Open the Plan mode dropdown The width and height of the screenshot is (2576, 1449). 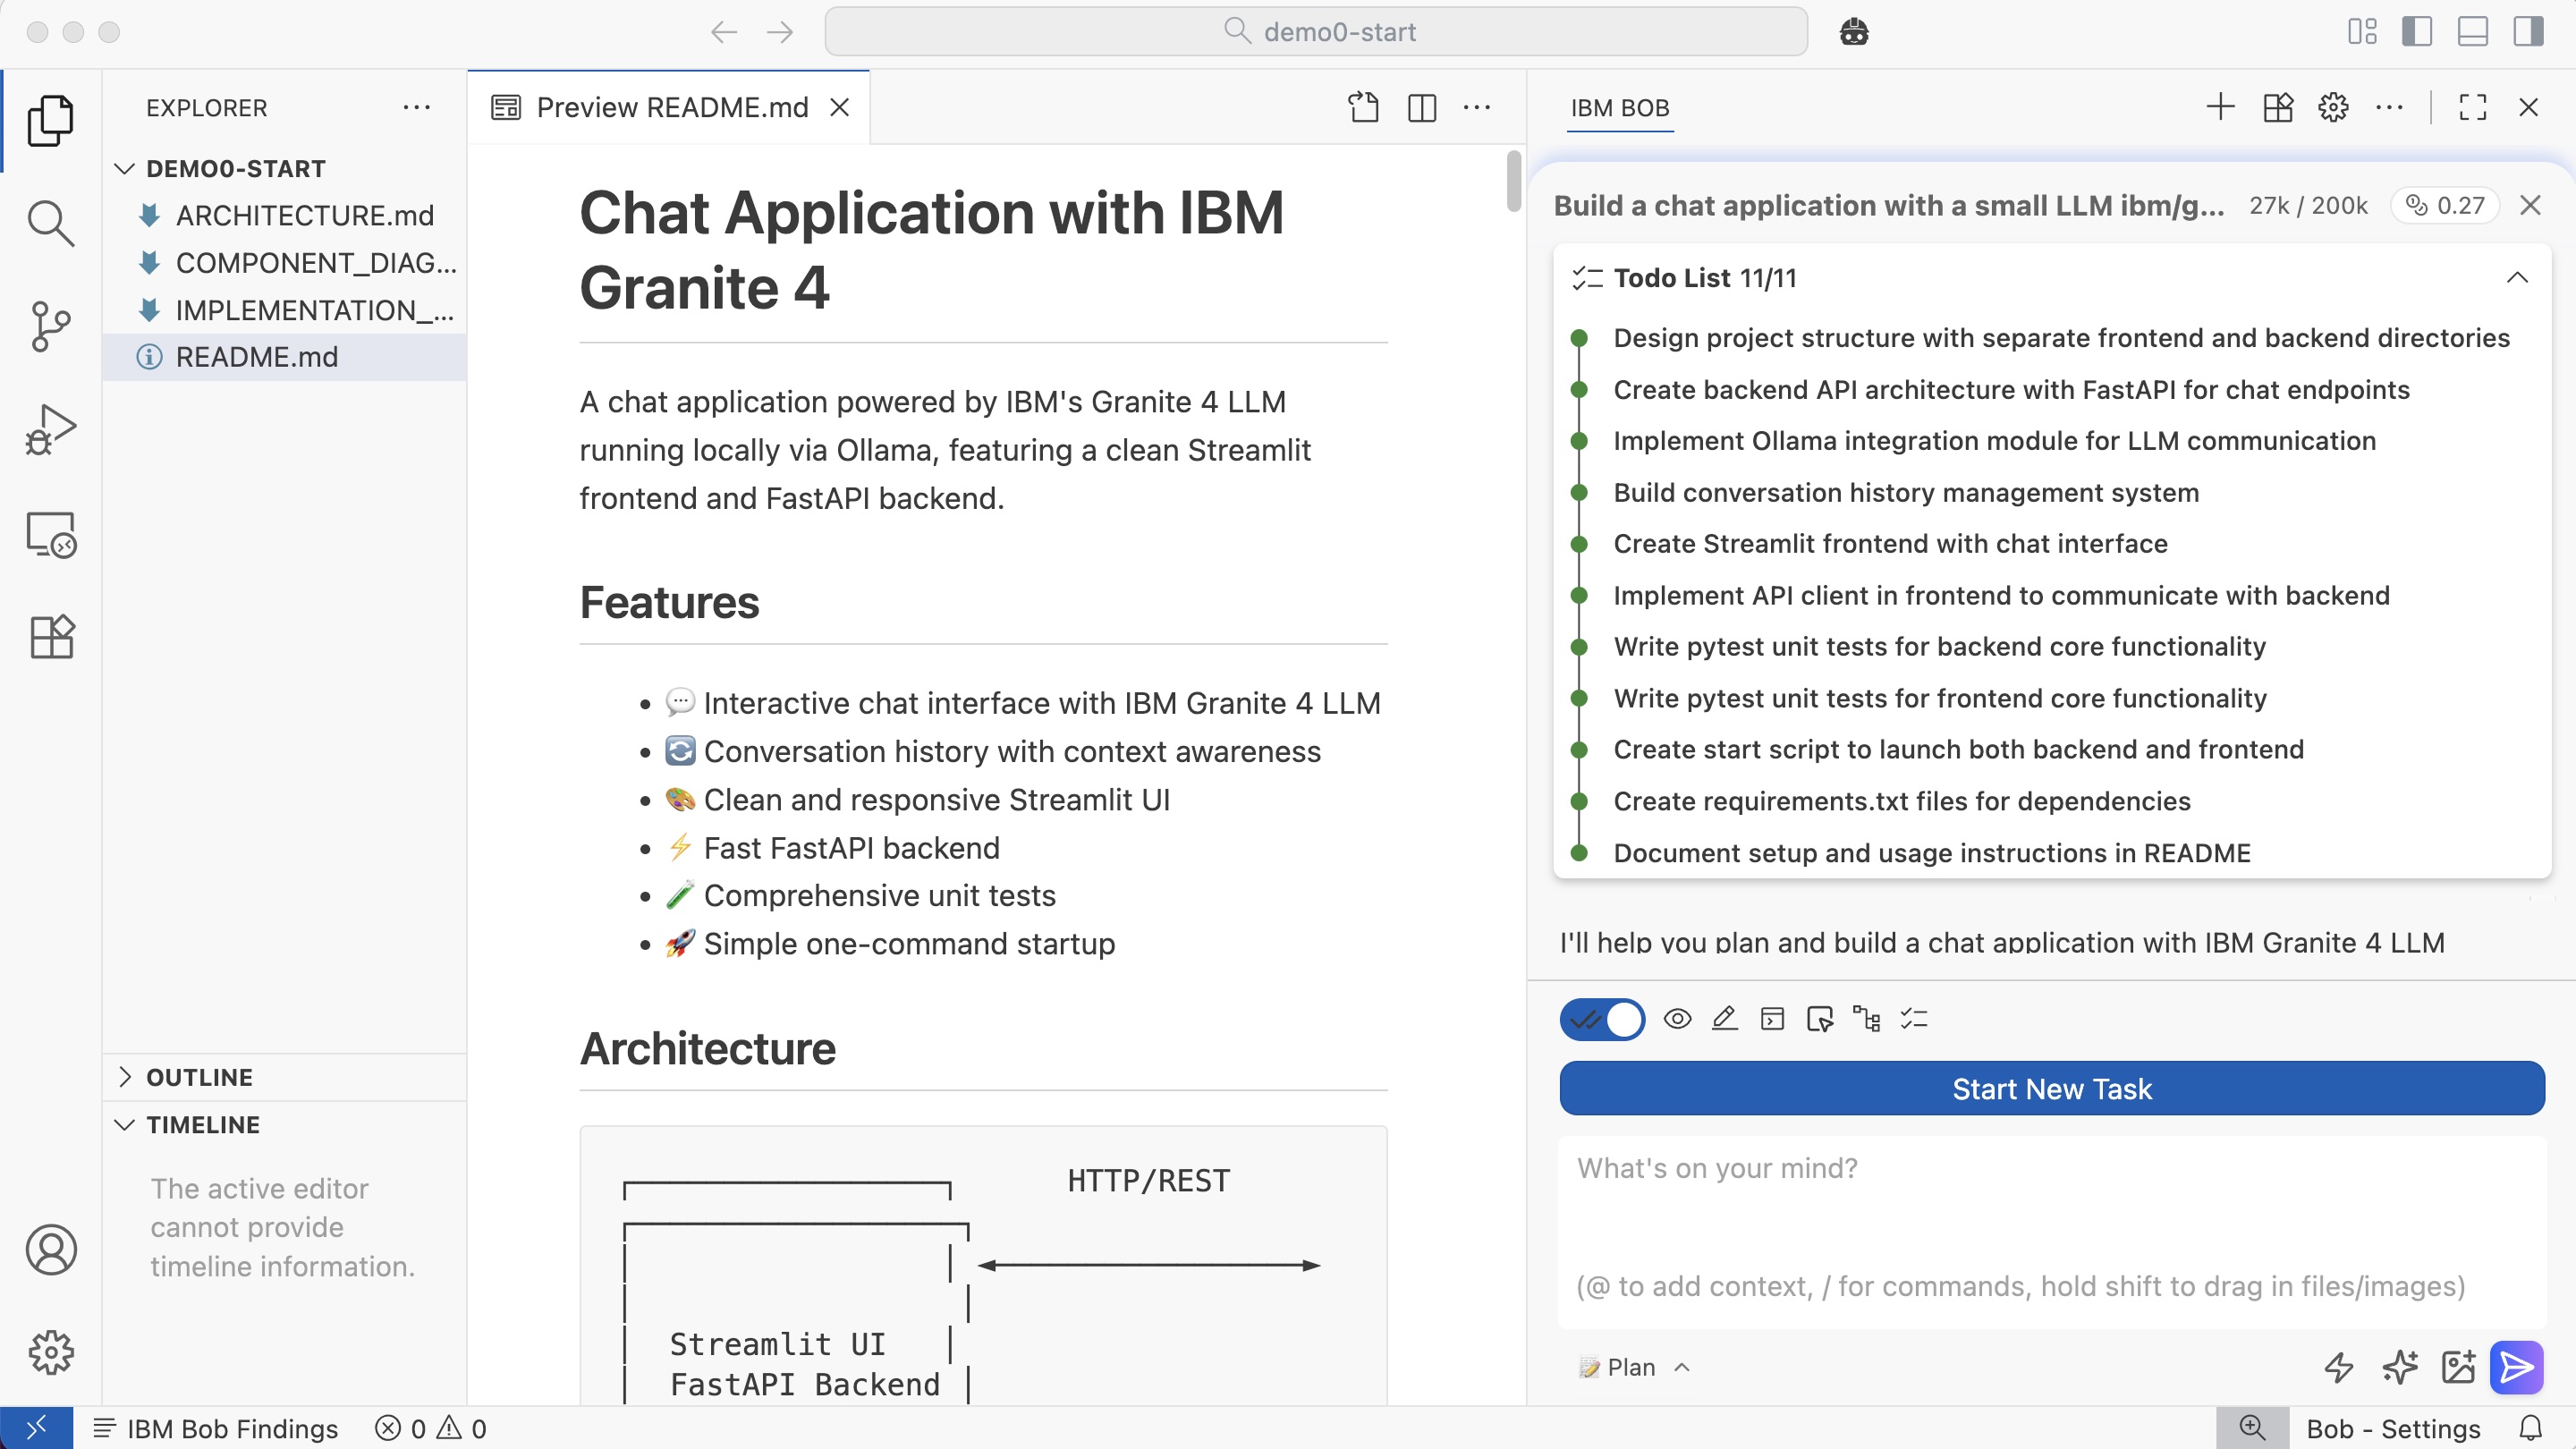point(1634,1367)
